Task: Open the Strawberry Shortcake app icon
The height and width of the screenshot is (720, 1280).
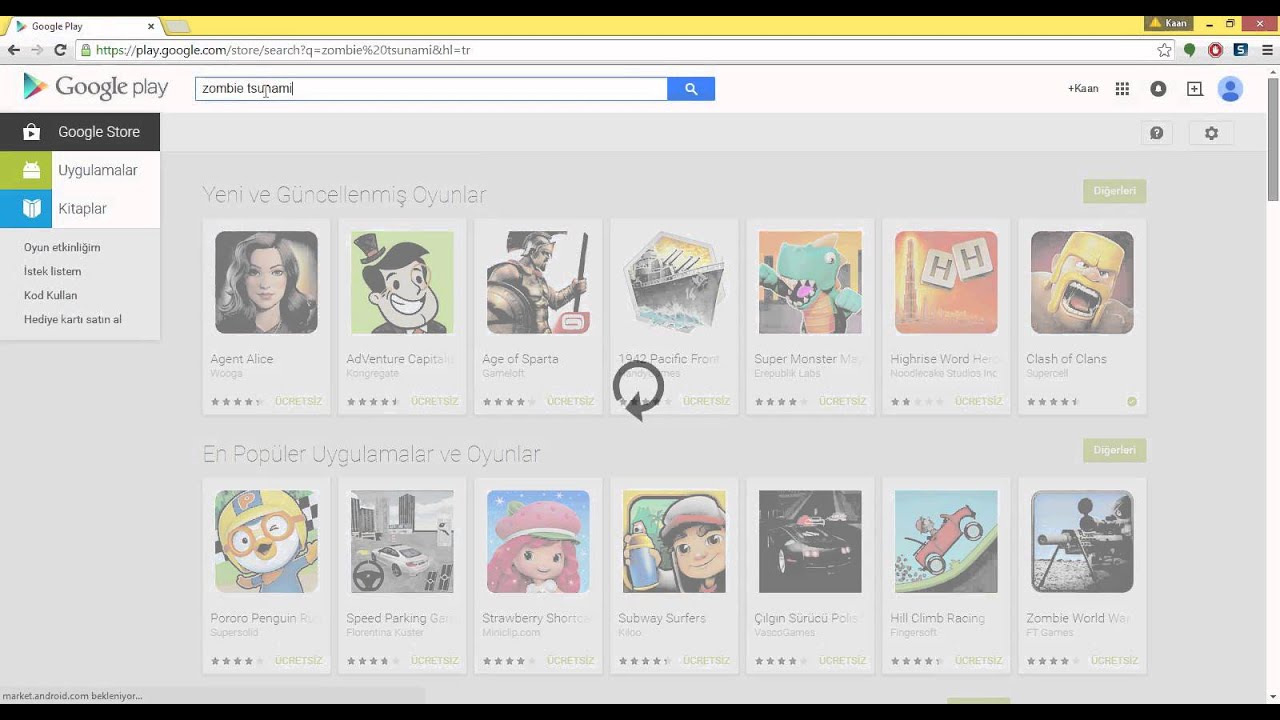Action: [538, 542]
